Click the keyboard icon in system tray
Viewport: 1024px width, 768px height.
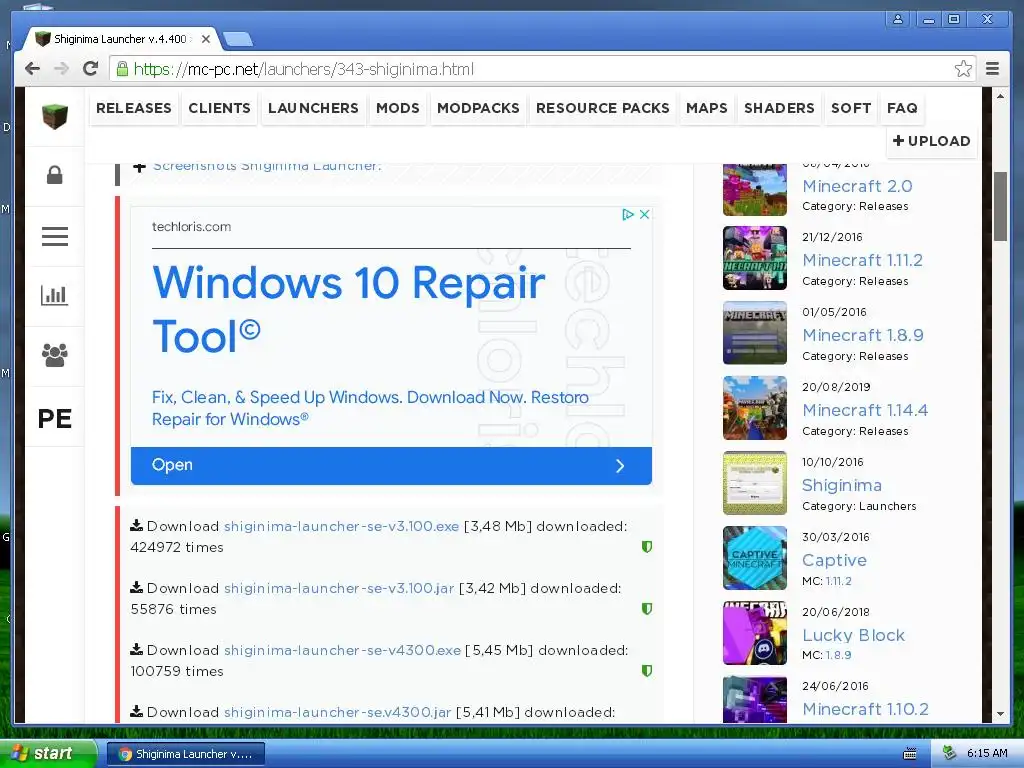910,754
